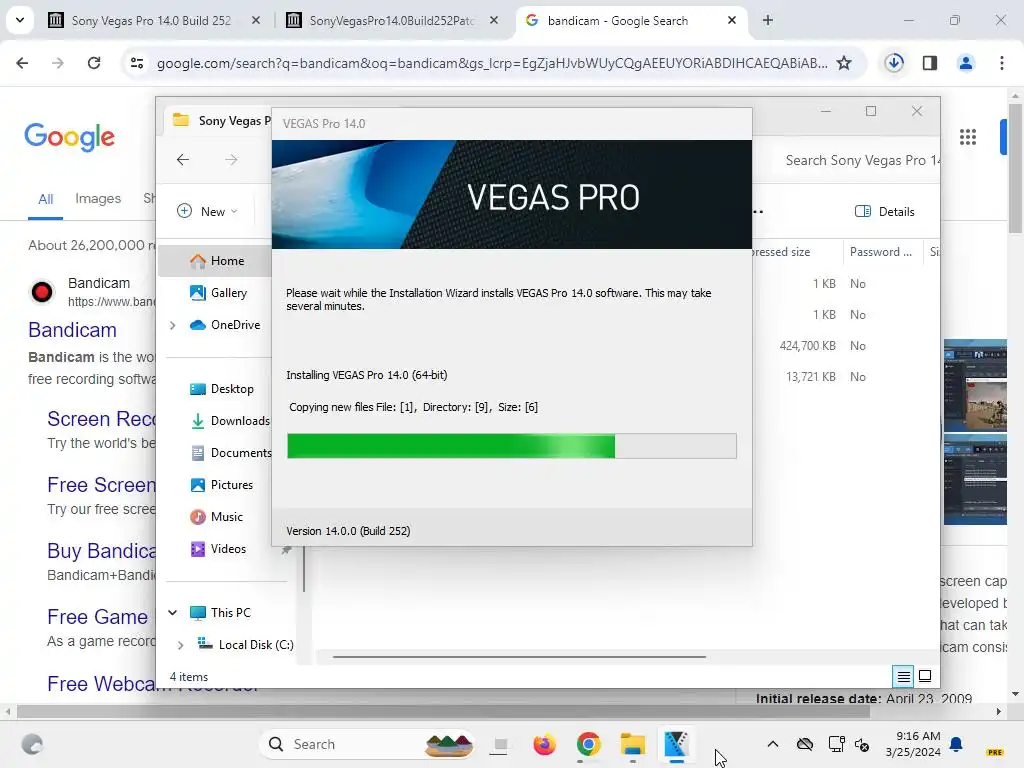
Task: Select the Images search tab
Action: [98, 199]
